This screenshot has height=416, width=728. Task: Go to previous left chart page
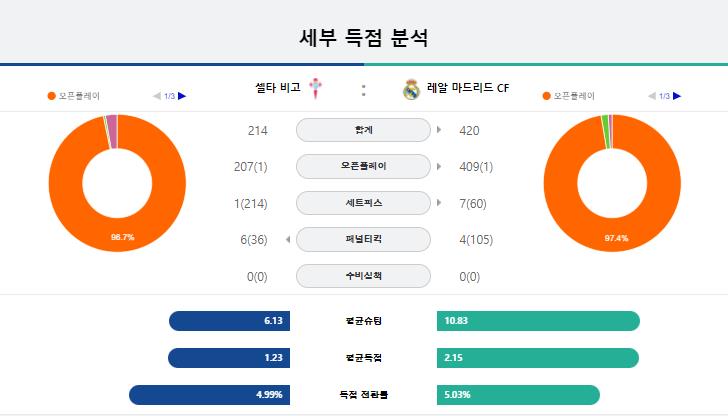click(x=157, y=96)
